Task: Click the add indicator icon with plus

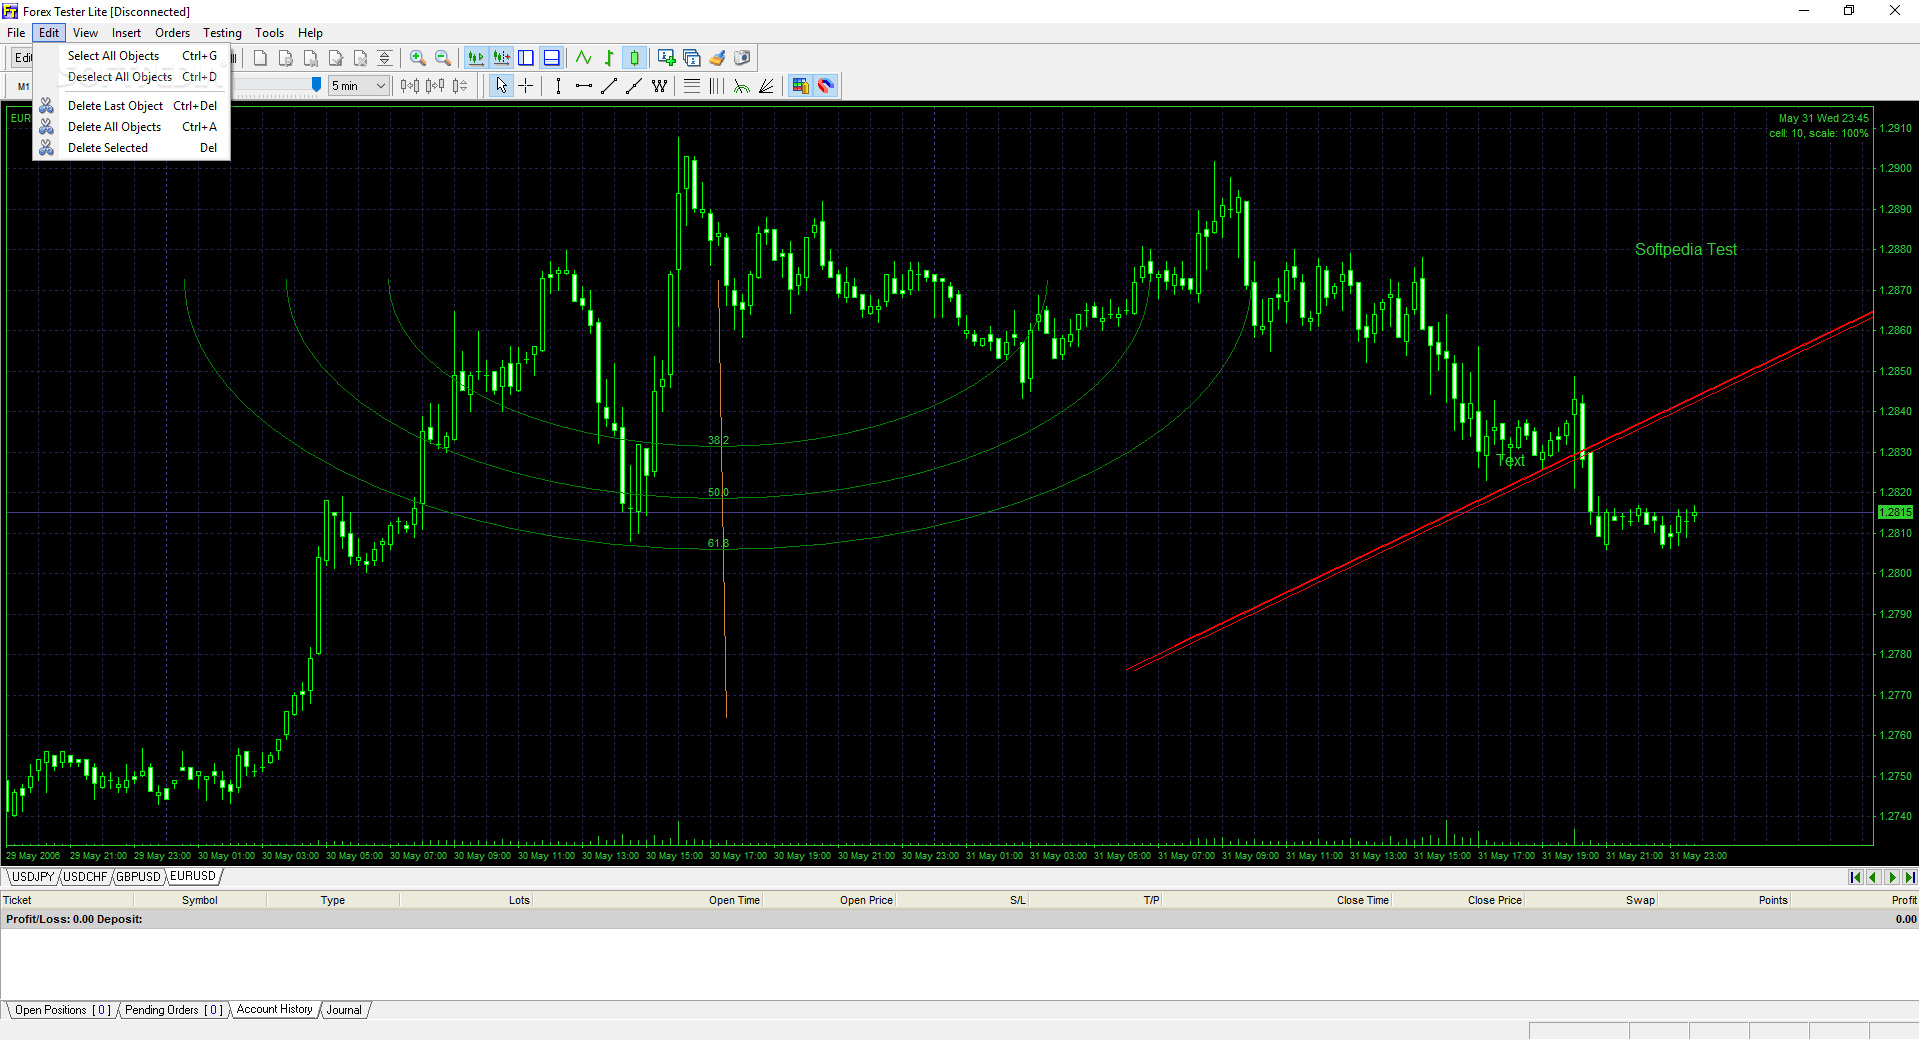Action: pyautogui.click(x=666, y=58)
